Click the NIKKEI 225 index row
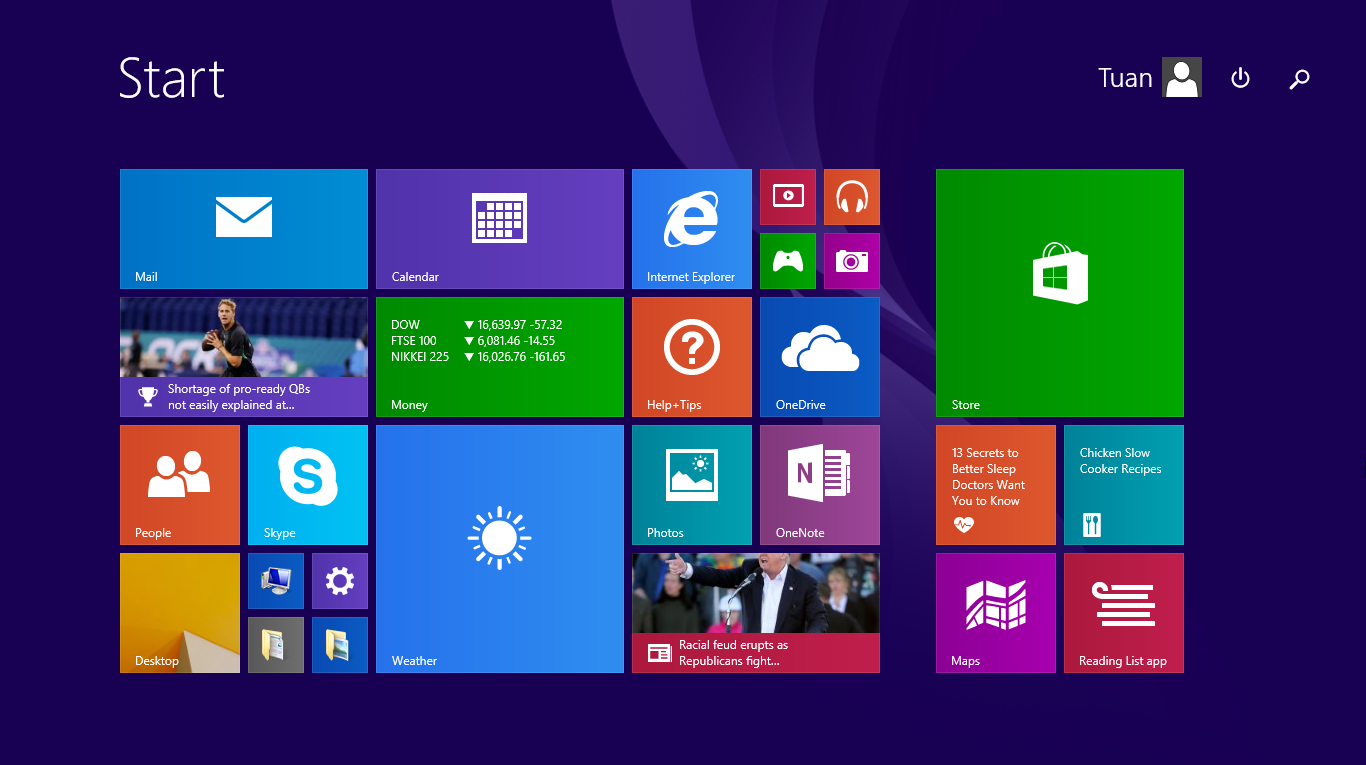Image resolution: width=1366 pixels, height=765 pixels. [478, 357]
